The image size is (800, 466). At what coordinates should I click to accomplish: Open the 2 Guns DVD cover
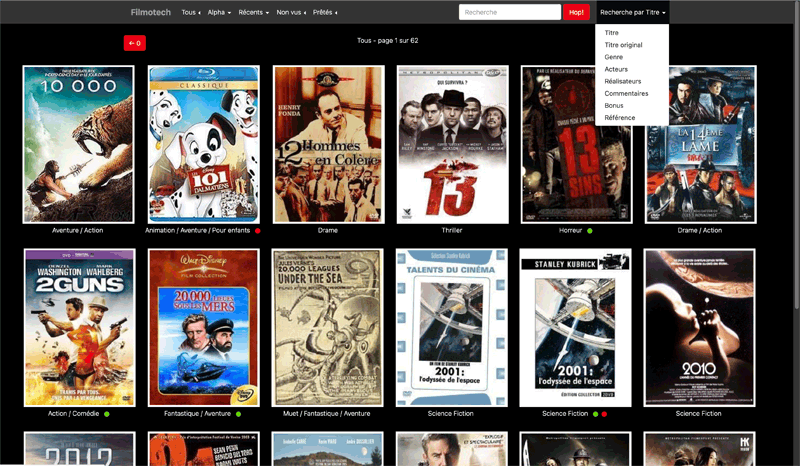80,328
